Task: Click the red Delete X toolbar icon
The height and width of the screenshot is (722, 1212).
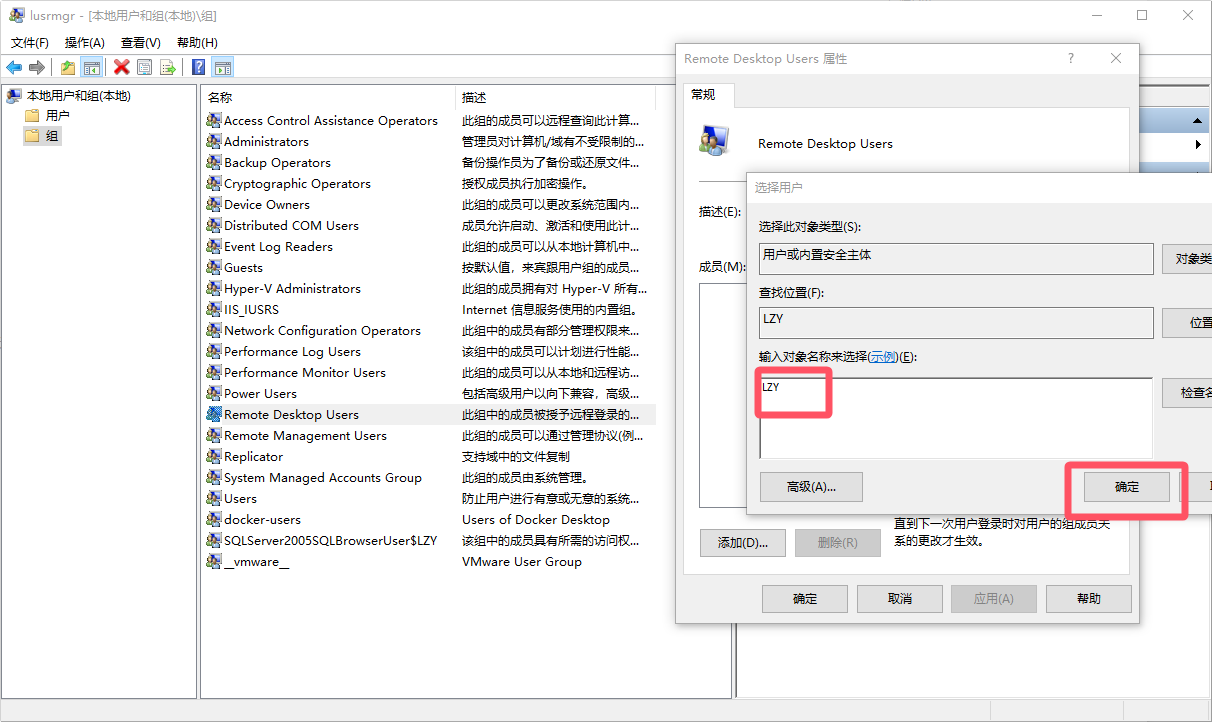Action: click(x=122, y=67)
